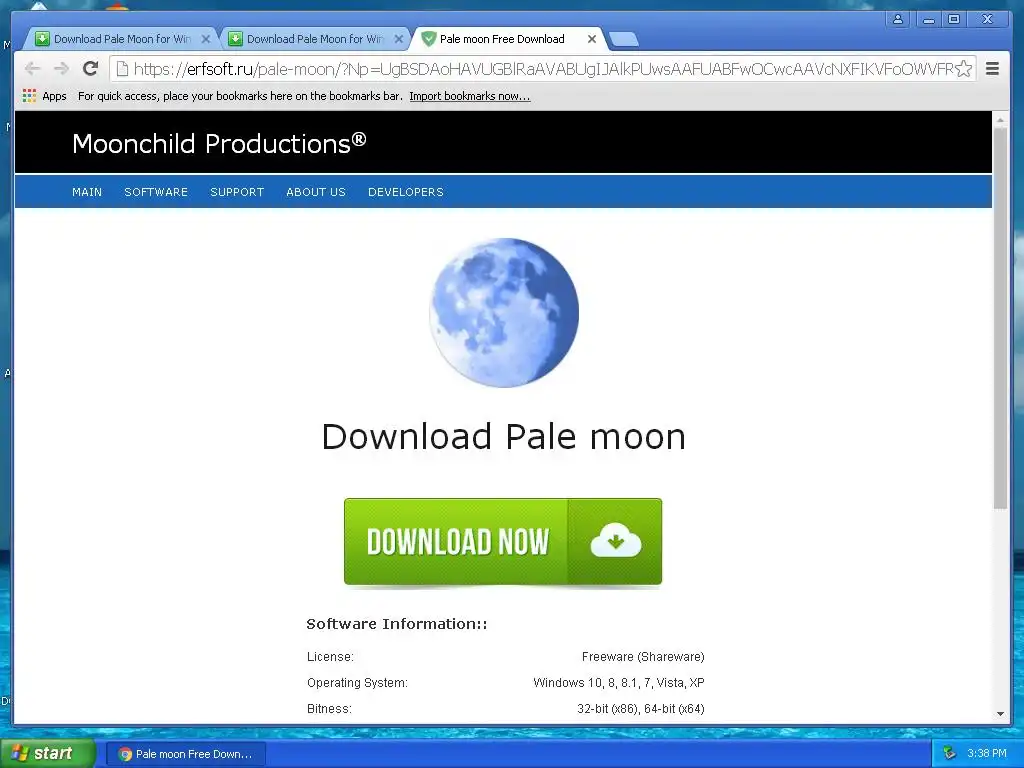Click the page scroll down arrow
The width and height of the screenshot is (1024, 768).
1000,714
